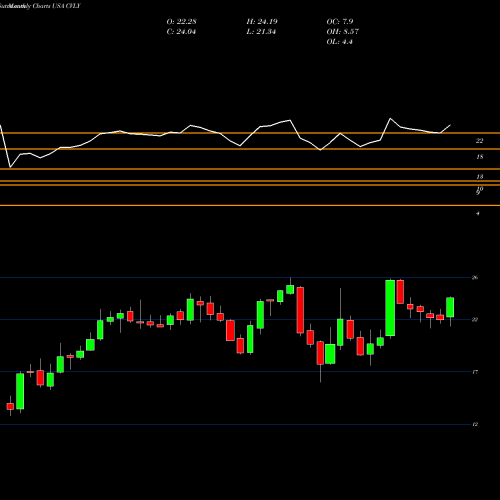Click the 22 label on the candlestick price axis
This screenshot has width=500, height=500.
(x=475, y=320)
